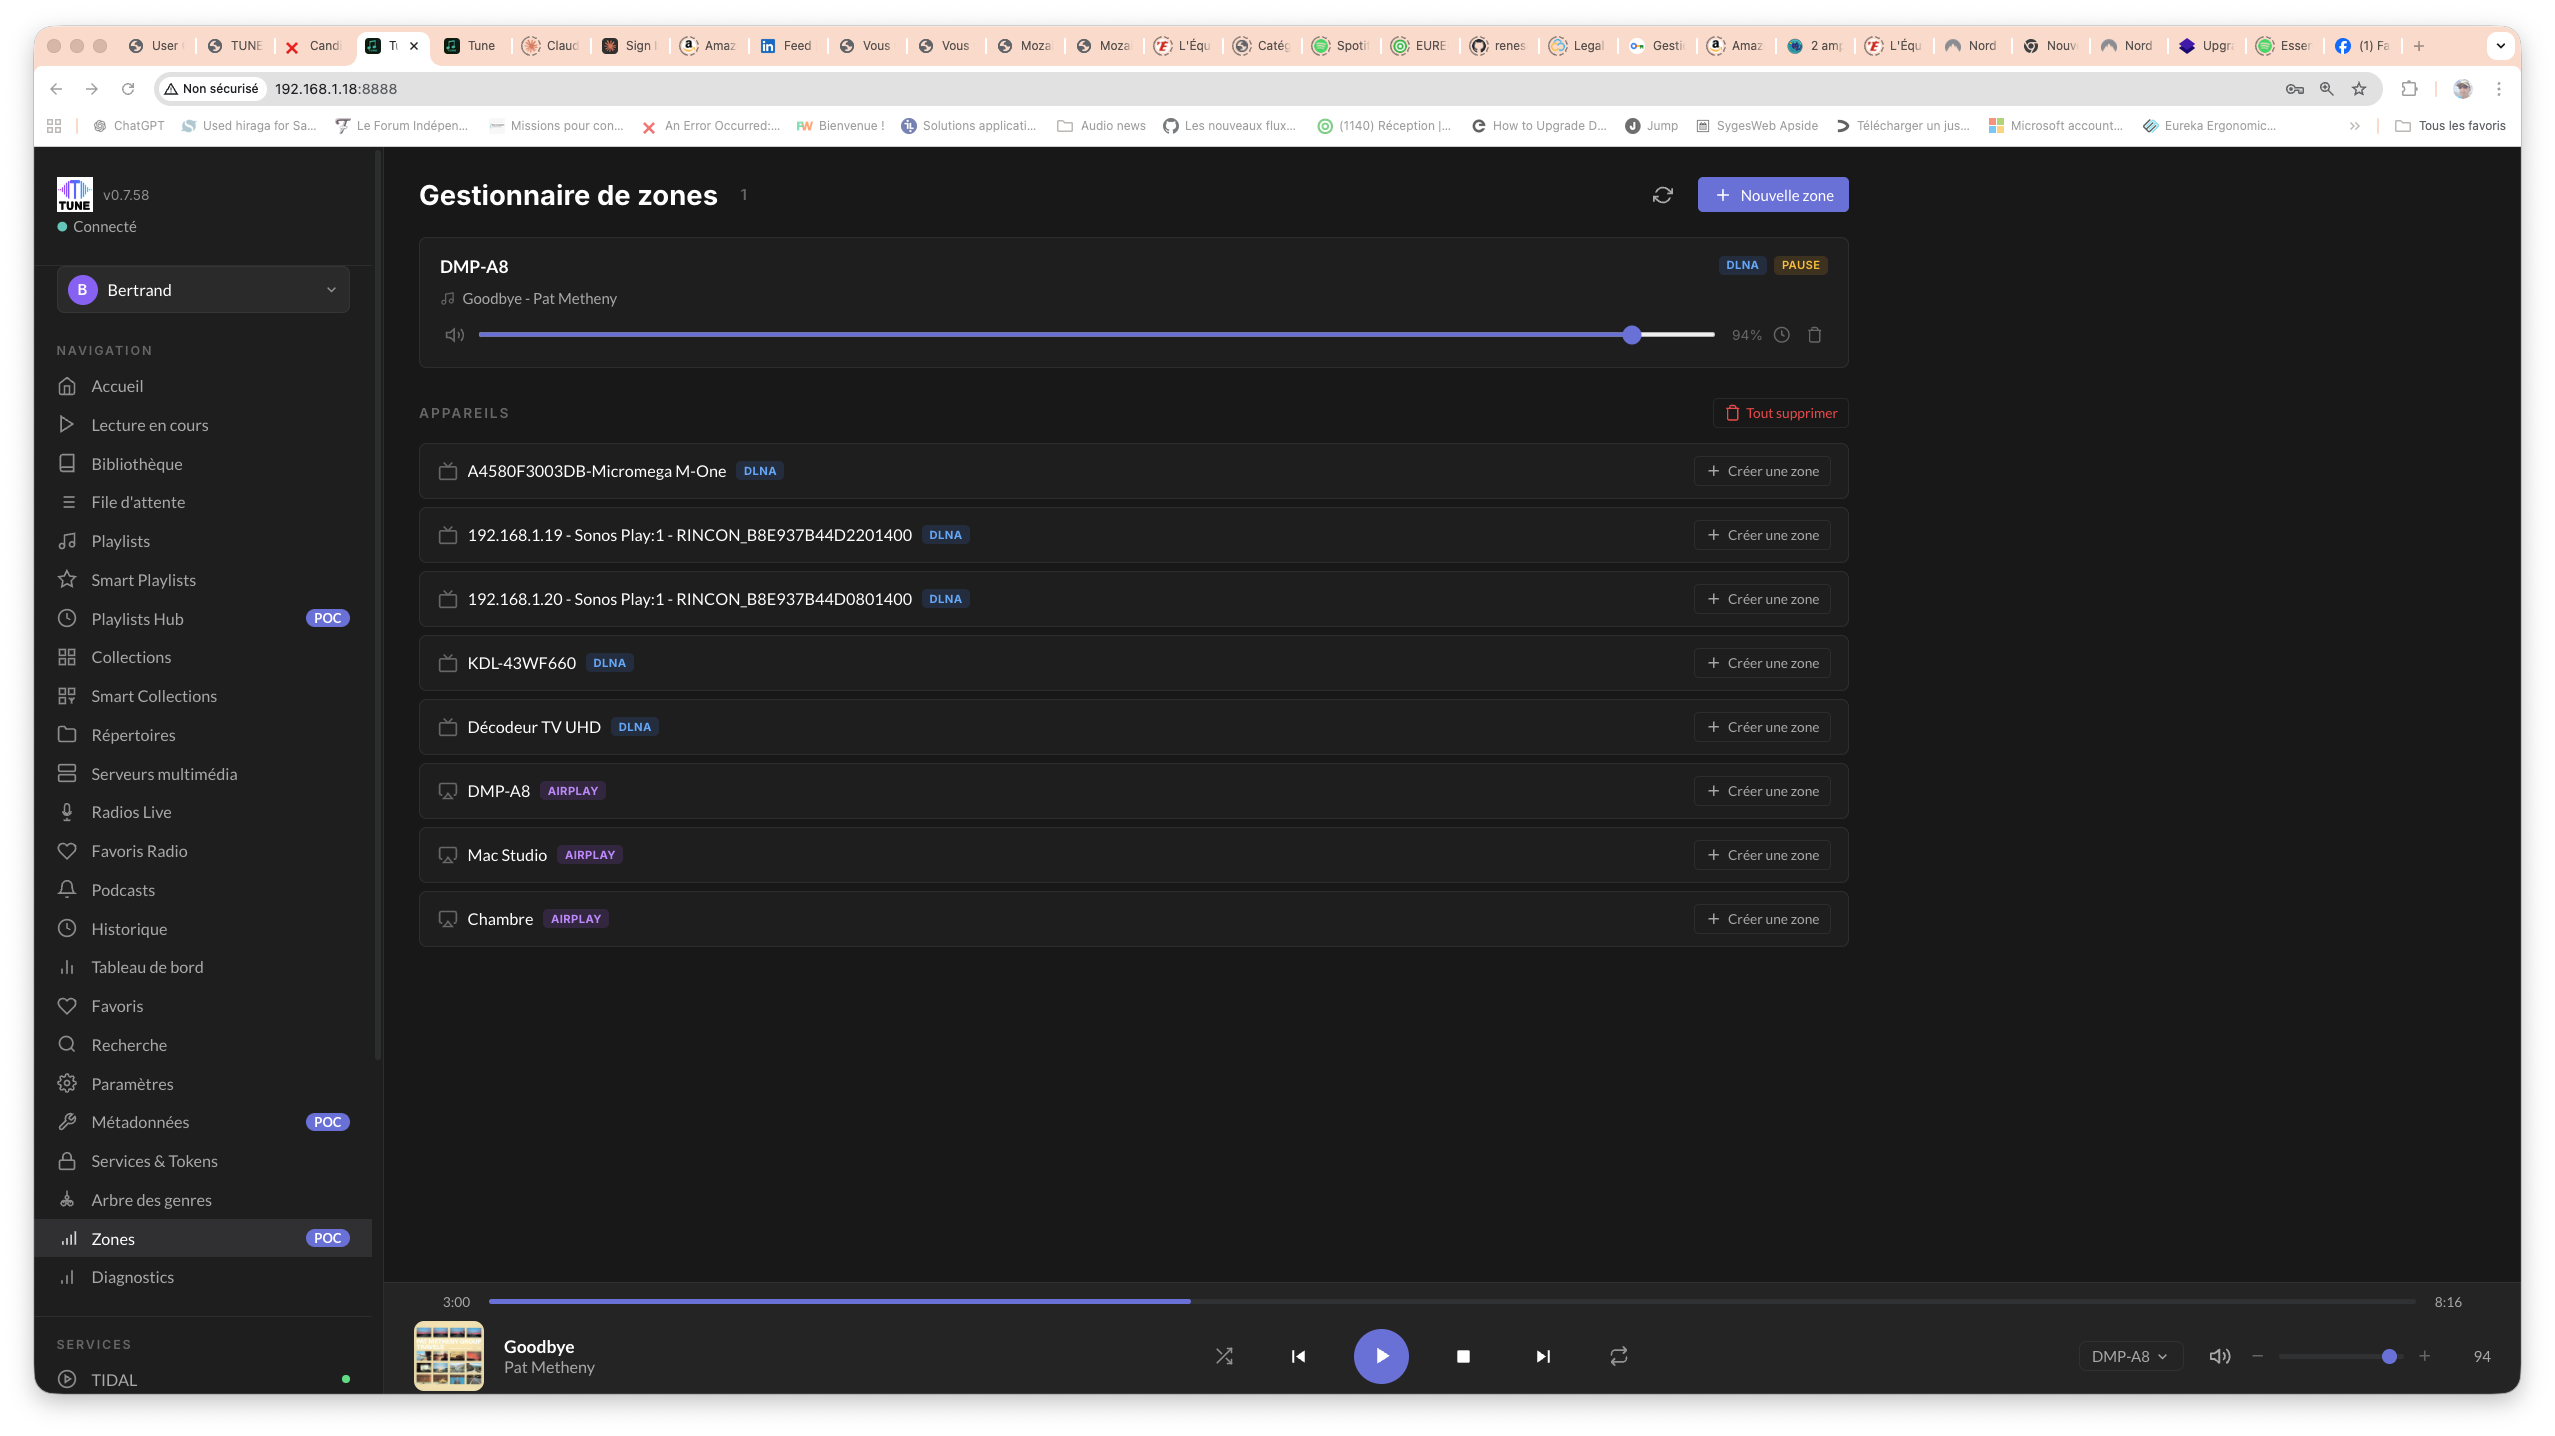Screen dimensions: 2555x1436
Task: Toggle repeat mode in player bar
Action: point(1619,1356)
